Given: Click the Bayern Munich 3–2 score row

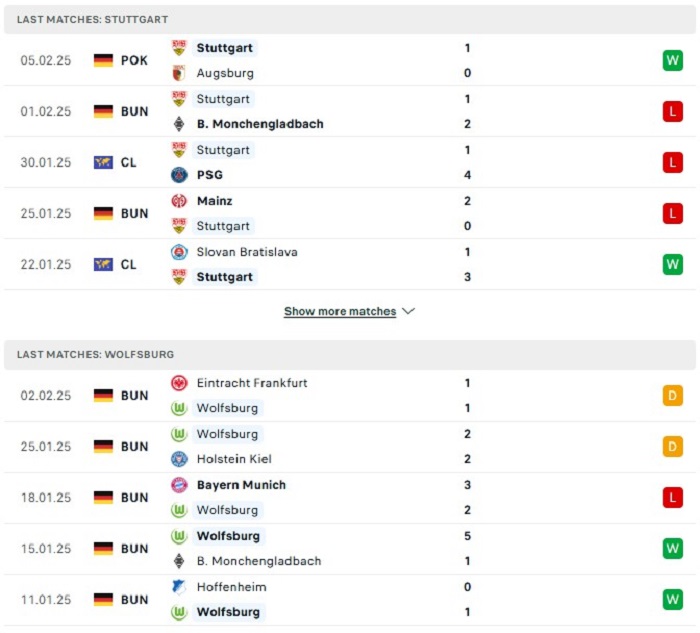Looking at the screenshot, I should pyautogui.click(x=350, y=498).
